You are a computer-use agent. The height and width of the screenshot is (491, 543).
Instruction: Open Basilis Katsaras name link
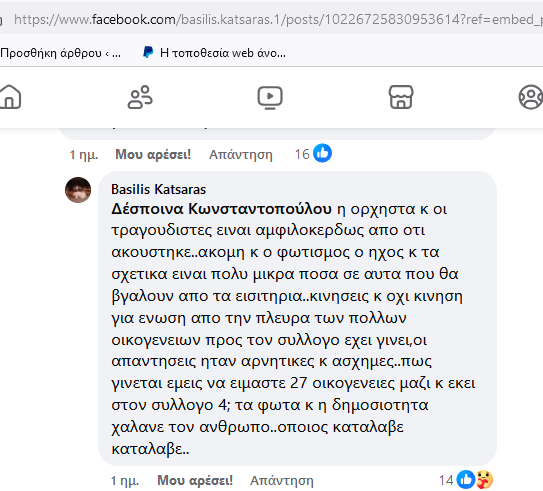point(158,189)
